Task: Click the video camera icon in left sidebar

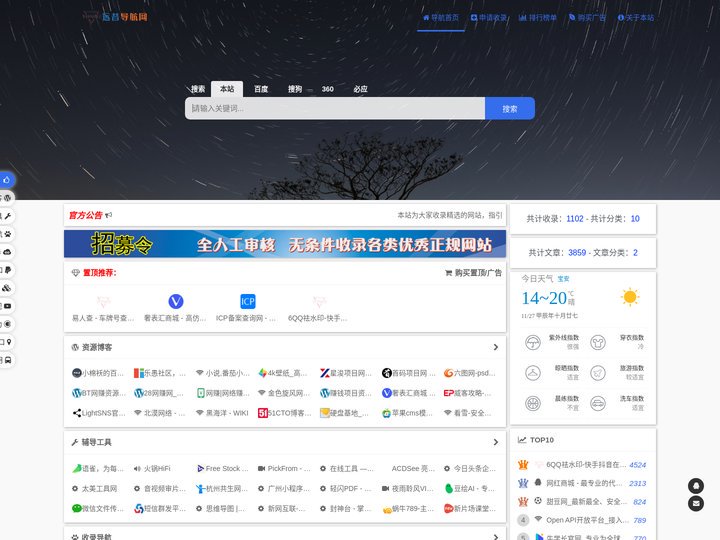Action: point(7,306)
